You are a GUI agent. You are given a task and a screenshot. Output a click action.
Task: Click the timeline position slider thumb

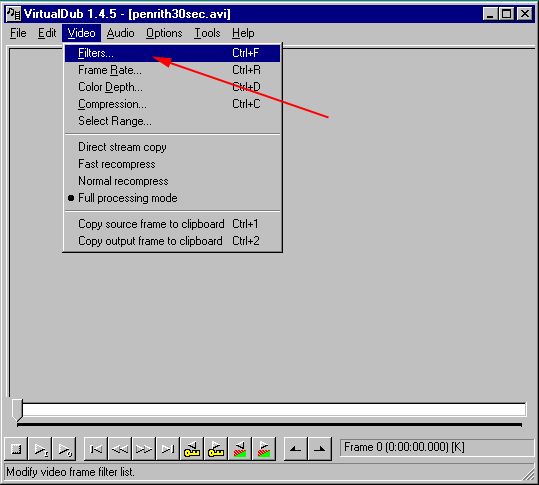[17, 410]
